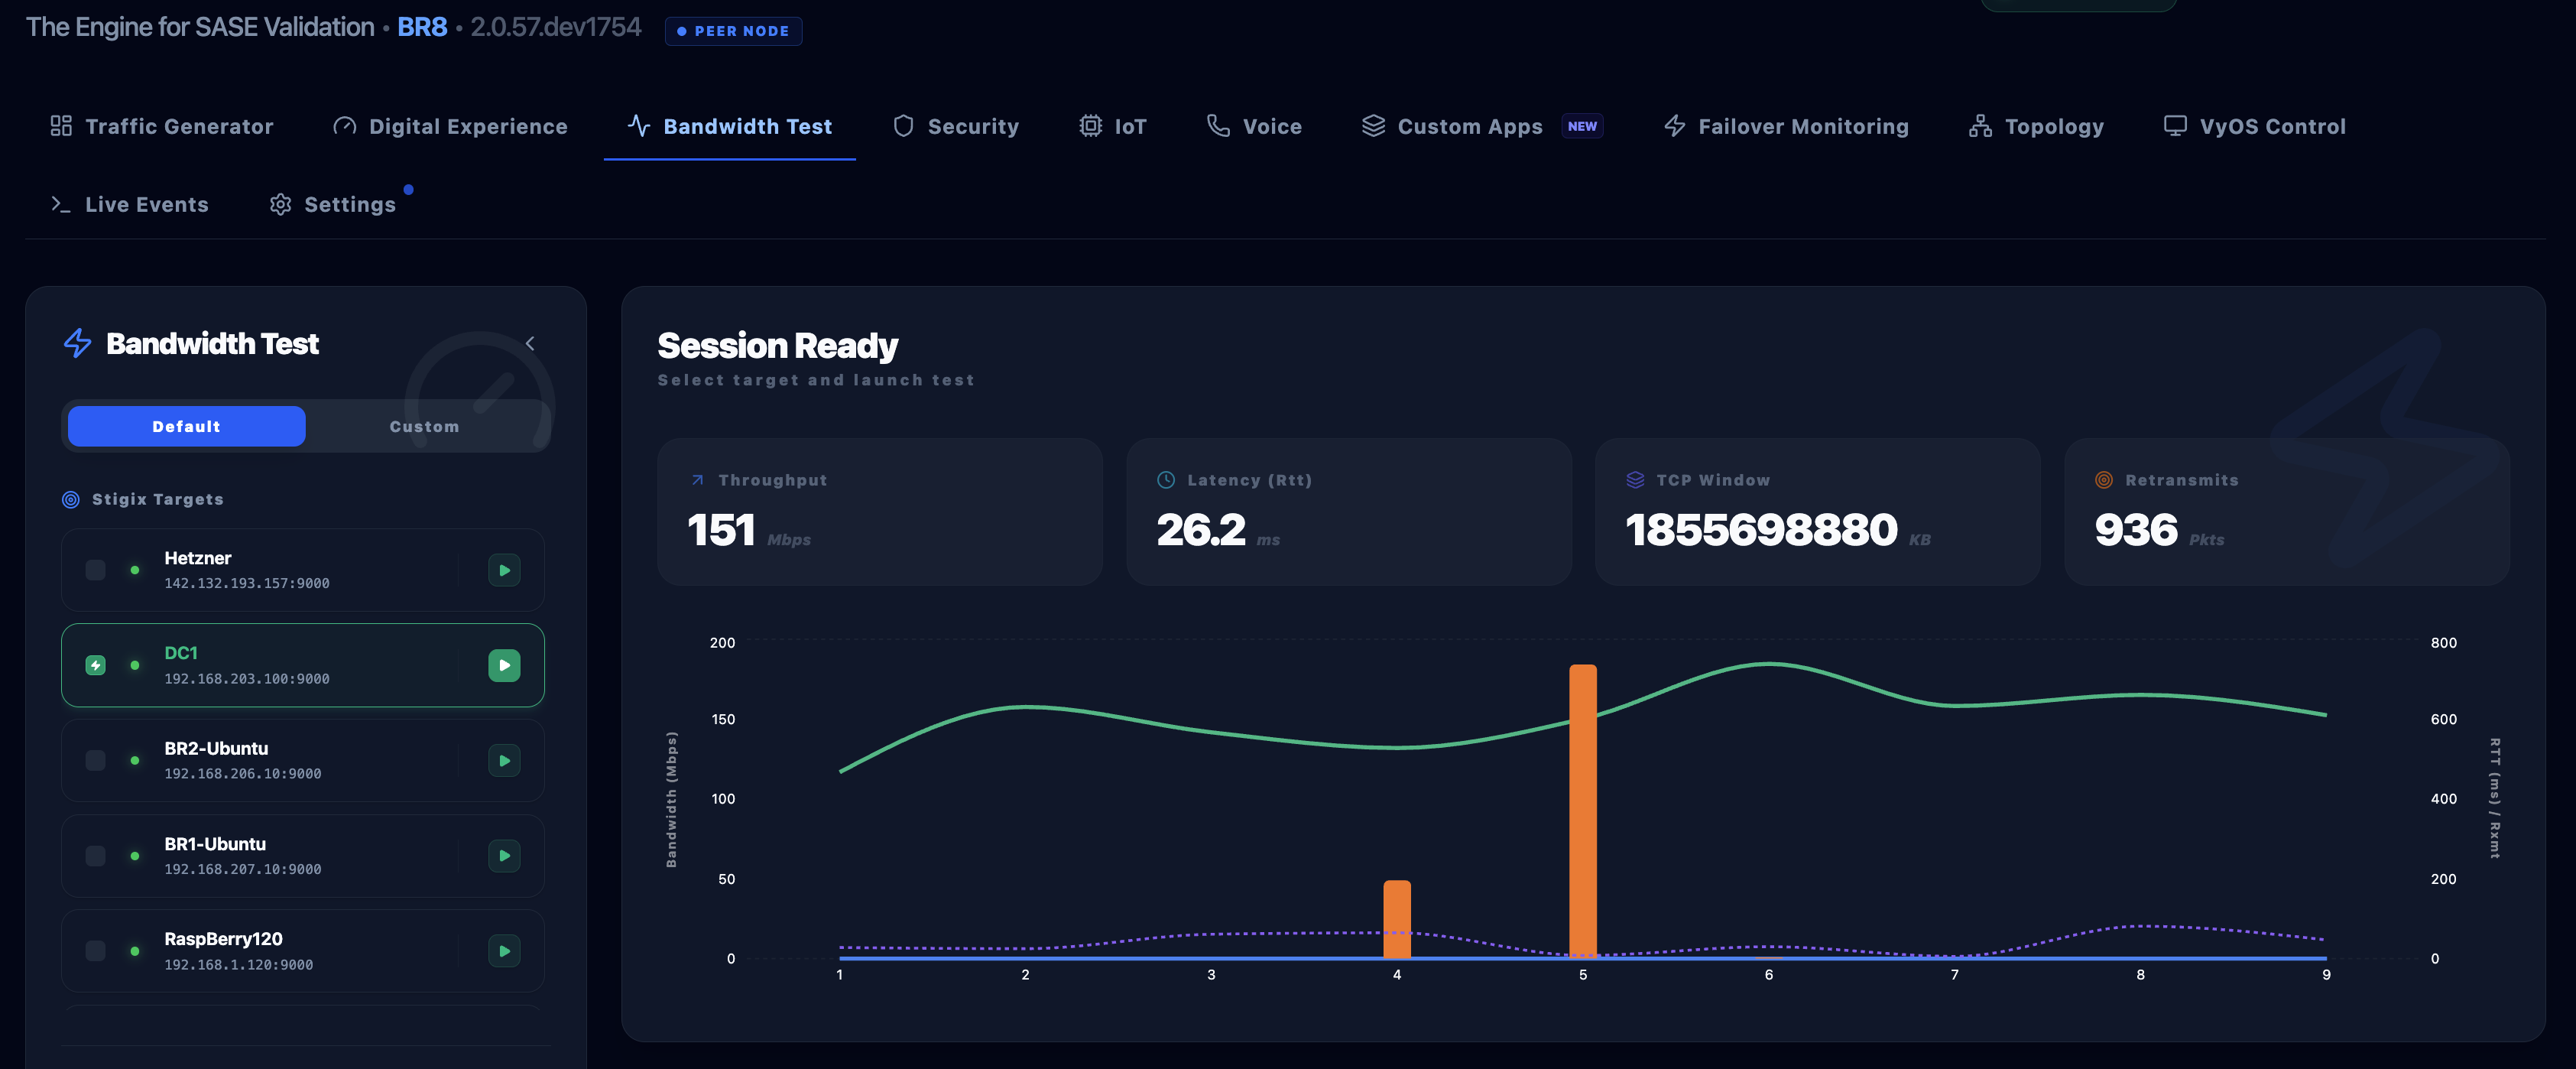This screenshot has height=1069, width=2576.
Task: Click the Hetzner address 142.132.193.157:9000
Action: tap(247, 583)
